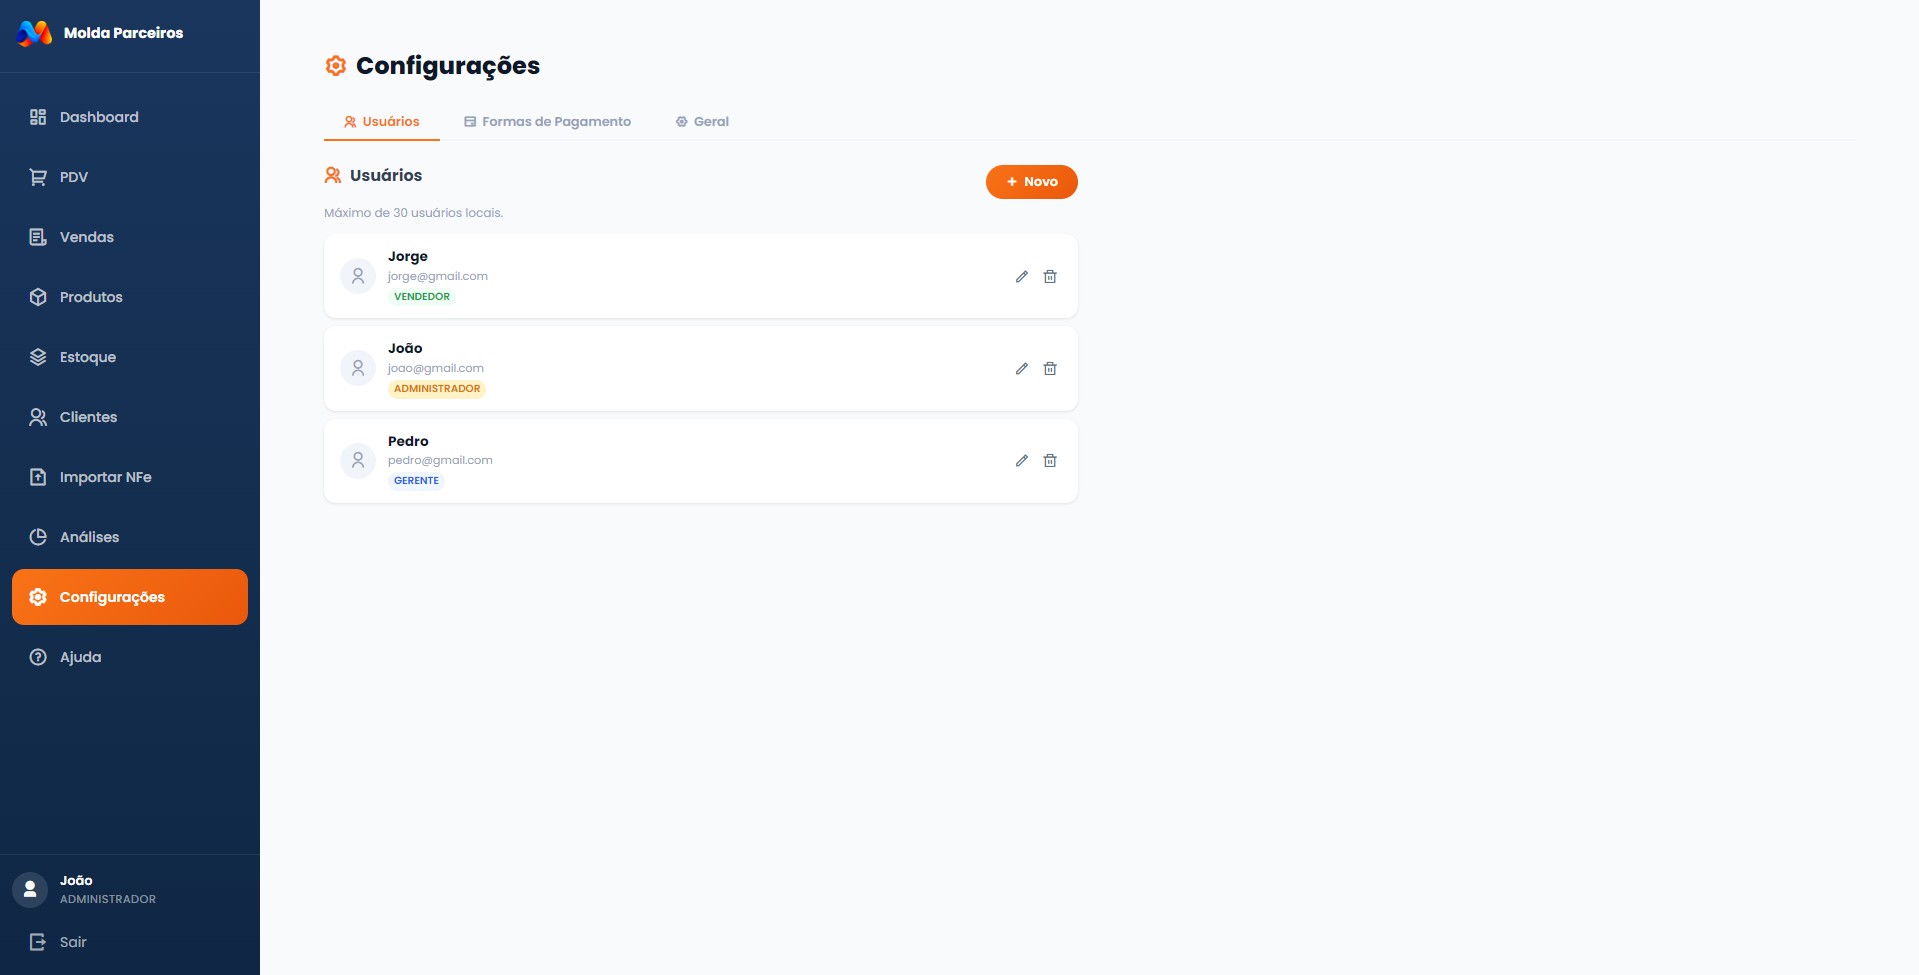Edit Pedro's user with pencil icon
Screen dimensions: 1919x975
pyautogui.click(x=1021, y=461)
